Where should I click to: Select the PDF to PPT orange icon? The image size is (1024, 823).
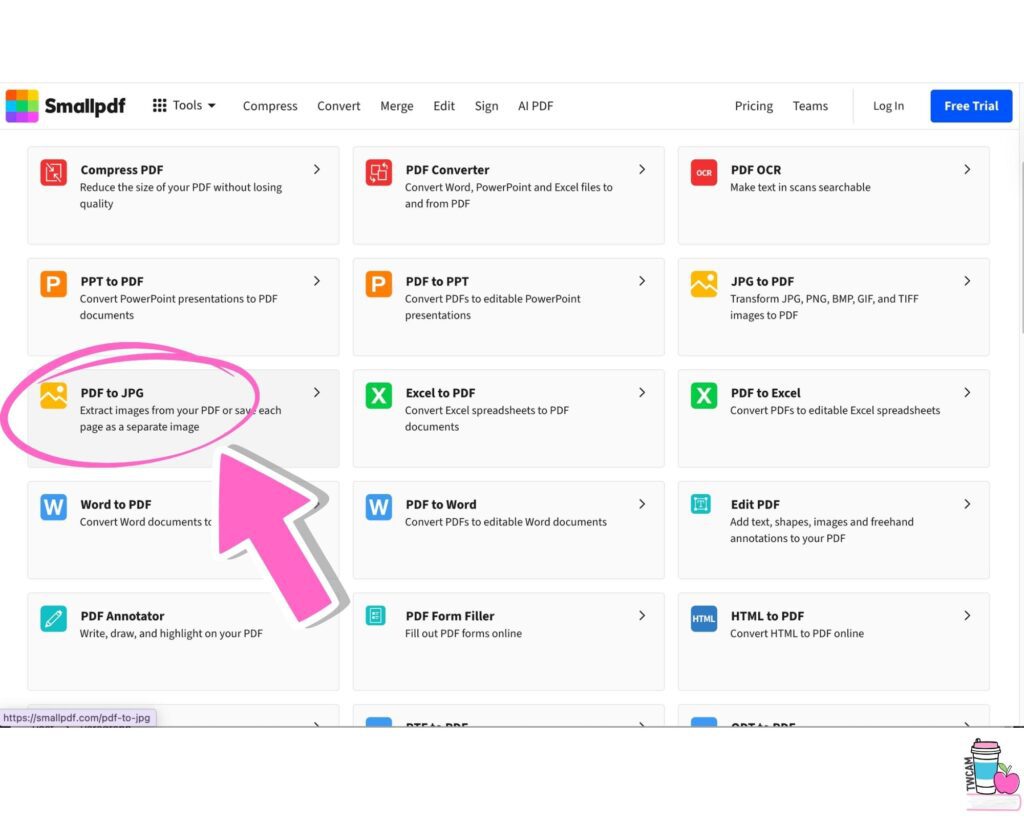[379, 284]
